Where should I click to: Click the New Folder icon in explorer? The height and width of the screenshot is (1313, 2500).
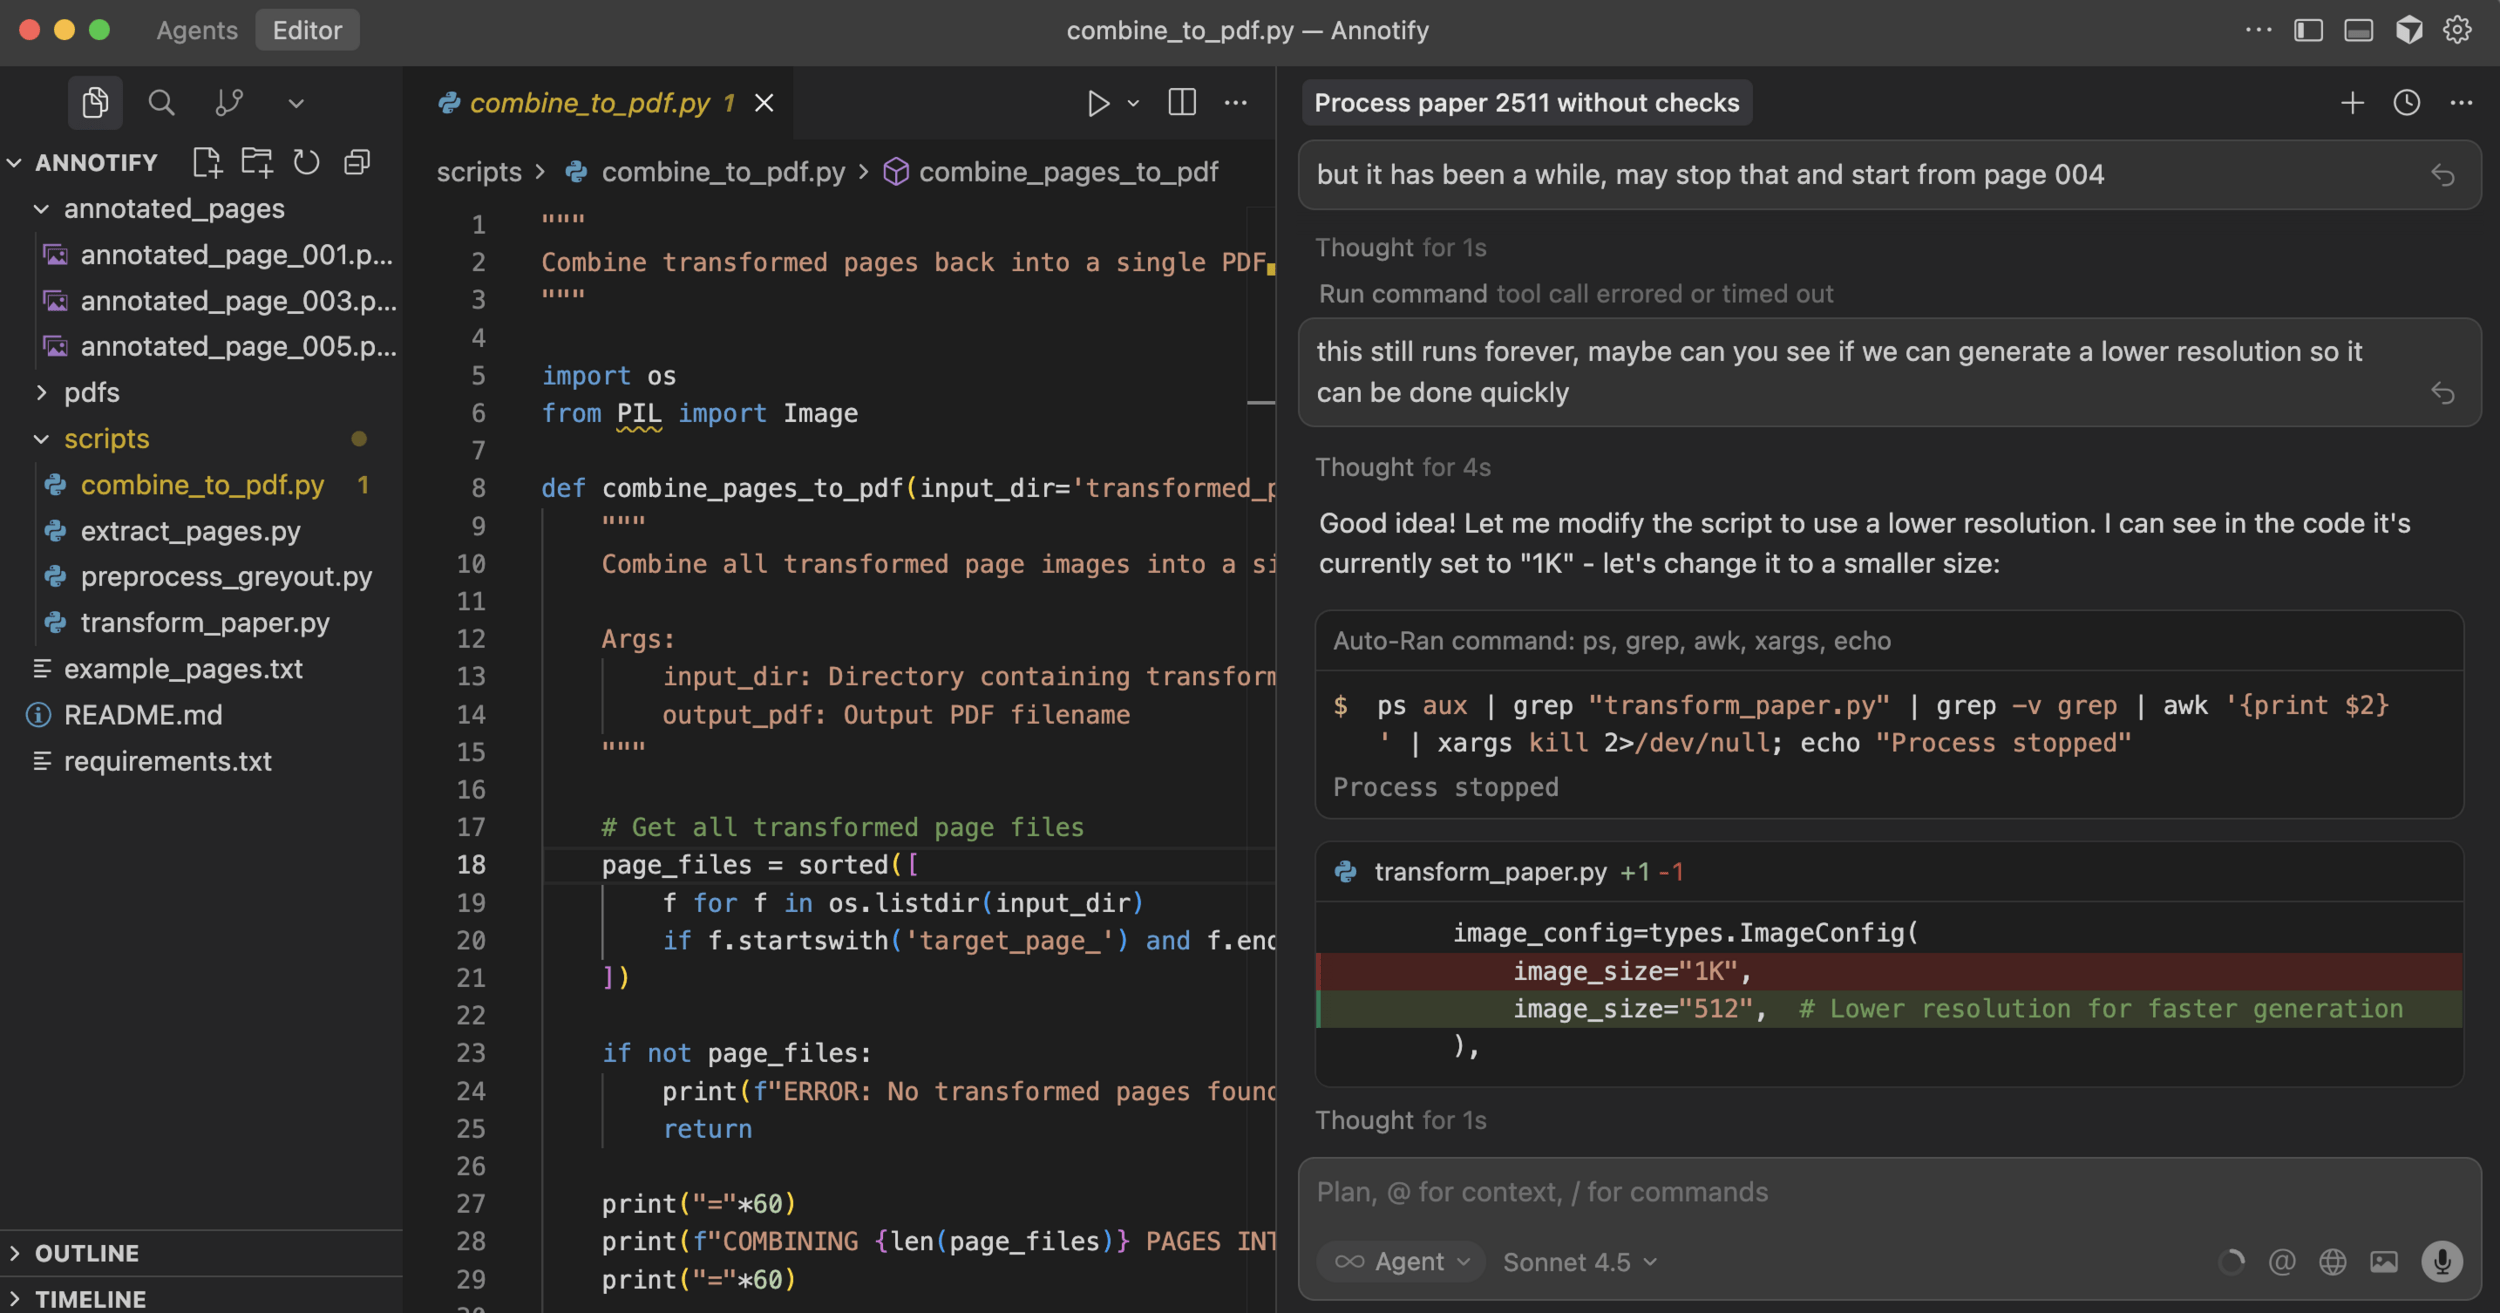point(257,162)
